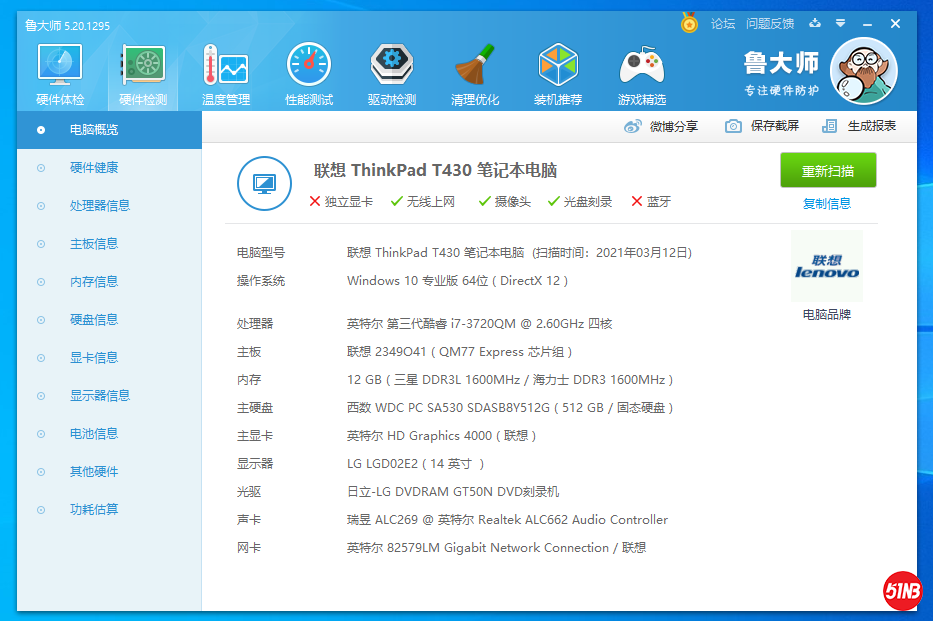Viewport: 933px width, 621px height.
Task: Click the green 重新扫描 rescan button
Action: click(828, 171)
